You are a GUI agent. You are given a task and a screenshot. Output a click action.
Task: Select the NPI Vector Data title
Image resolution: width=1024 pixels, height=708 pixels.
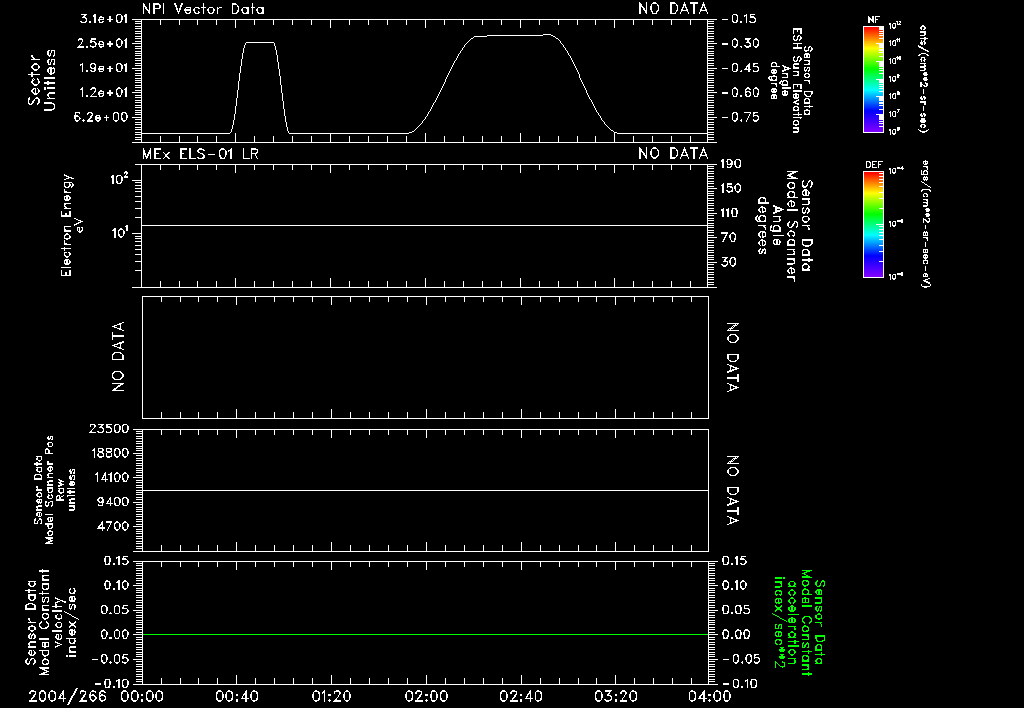click(203, 9)
